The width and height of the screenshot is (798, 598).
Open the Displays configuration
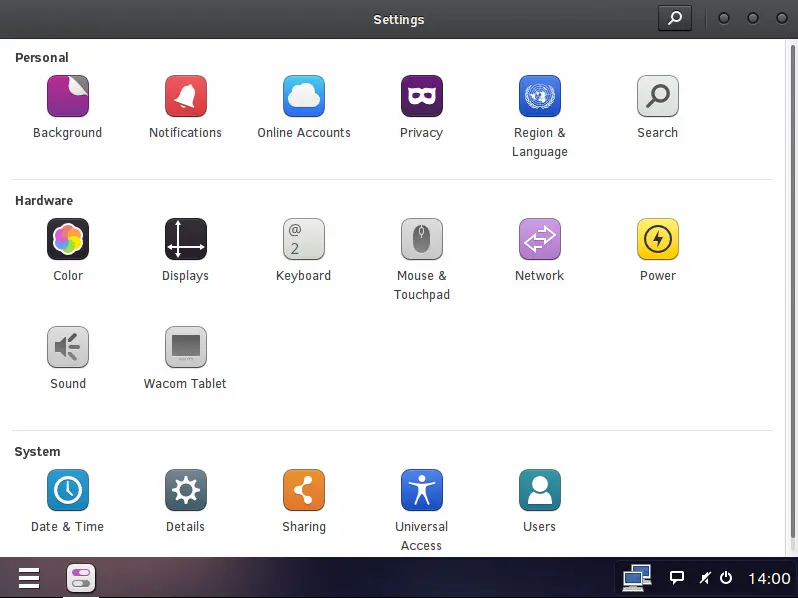click(185, 240)
